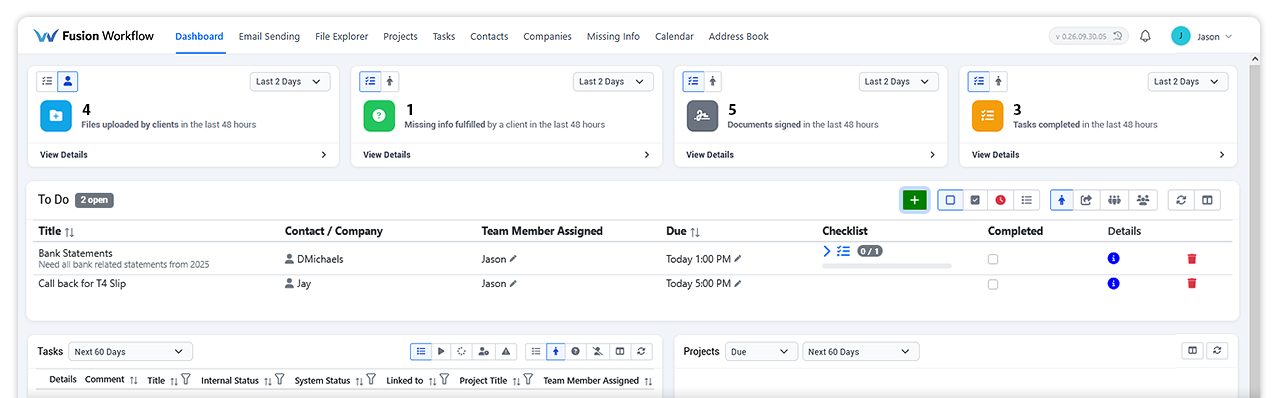Show all To Do items with list icon
Screen dimensions: 1279x398
tap(1026, 200)
